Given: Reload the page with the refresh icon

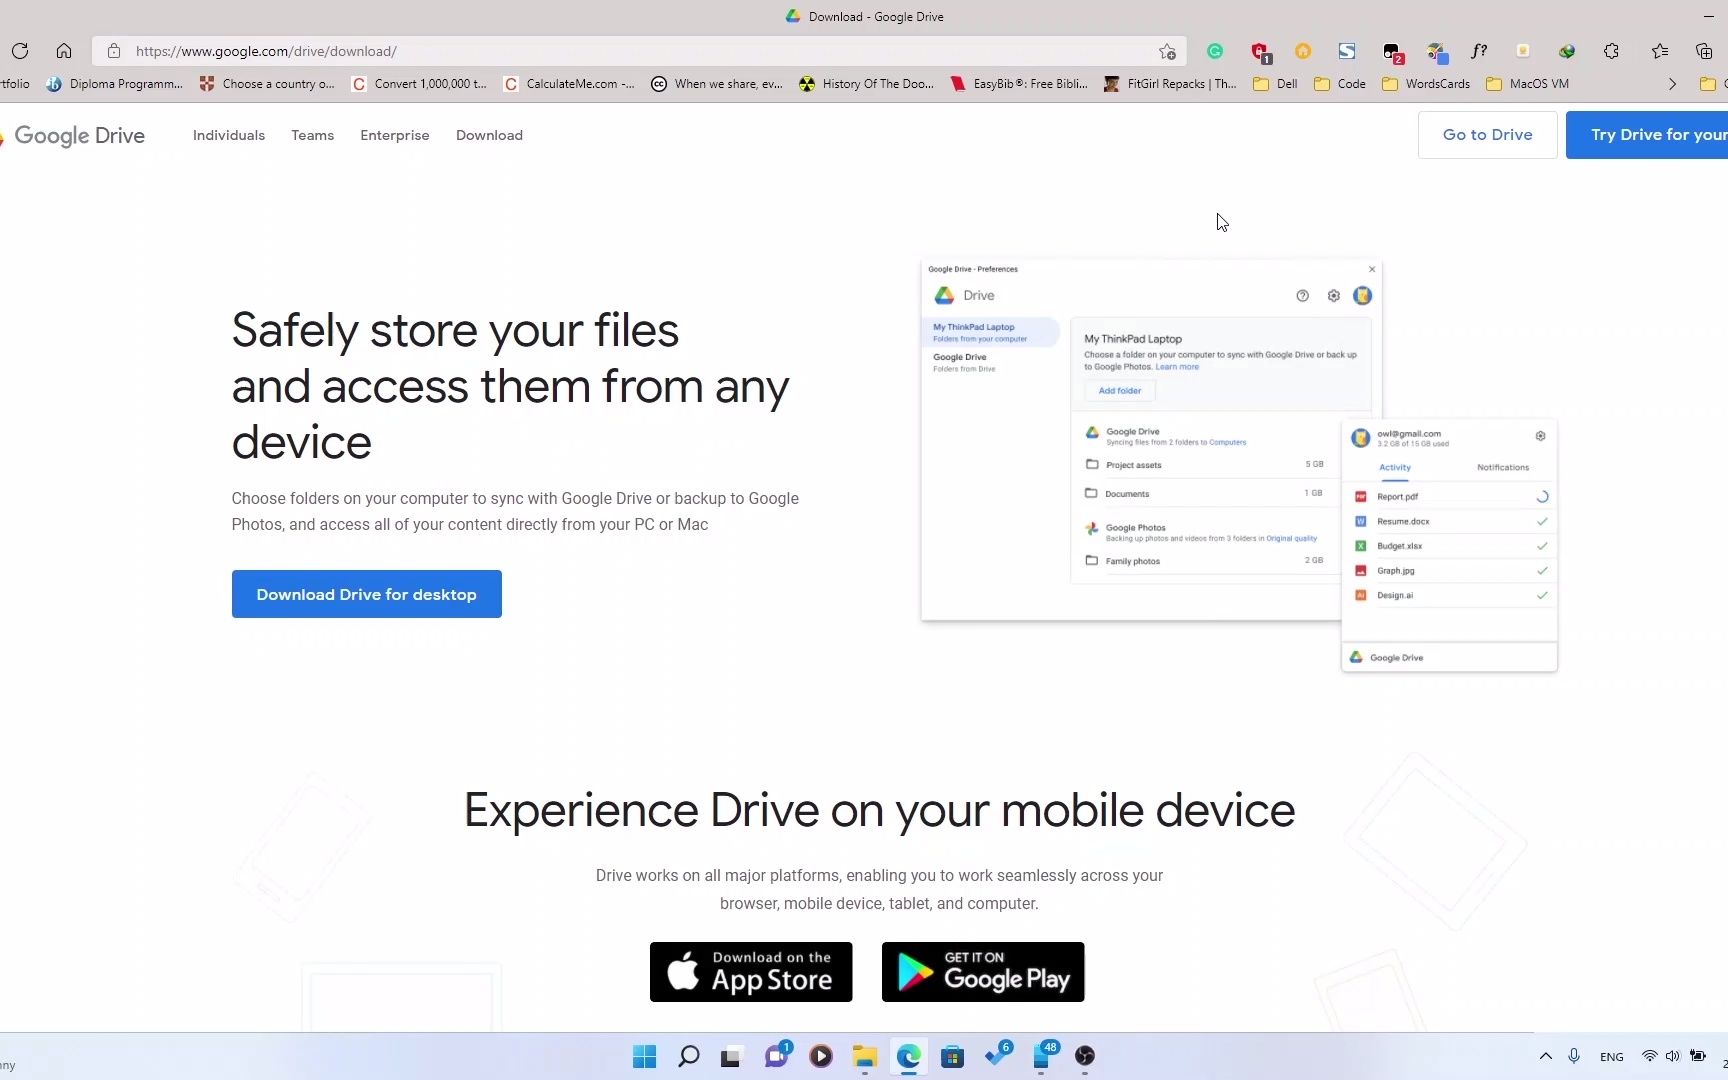Looking at the screenshot, I should (20, 51).
